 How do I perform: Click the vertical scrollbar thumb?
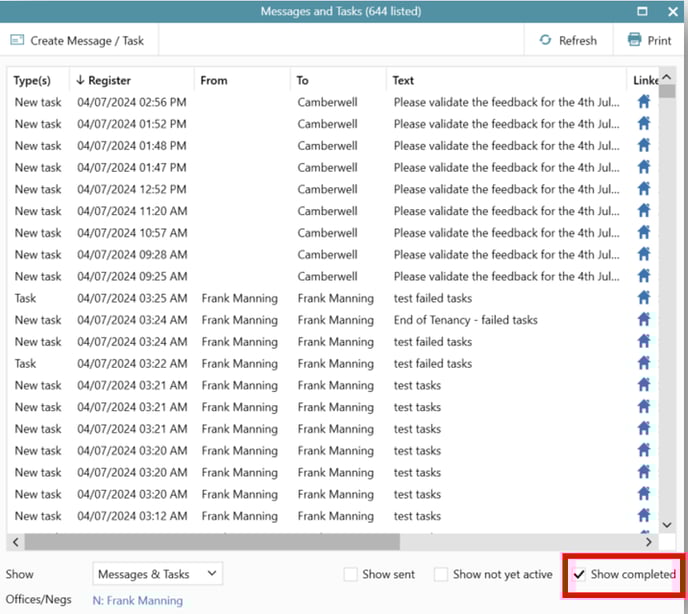(667, 92)
